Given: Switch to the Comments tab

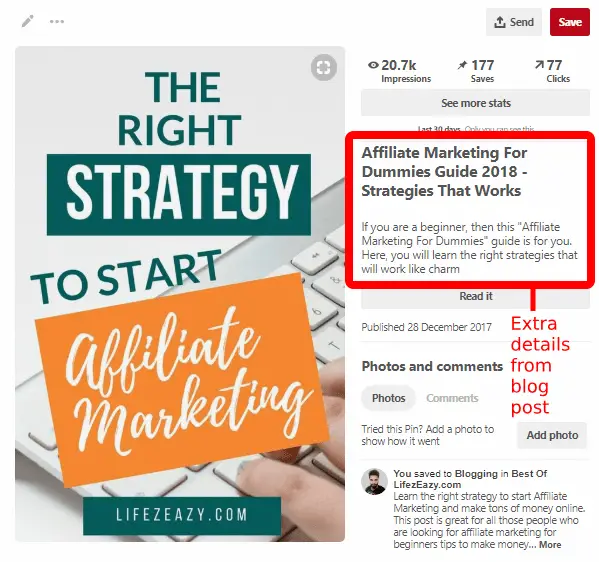Looking at the screenshot, I should click(x=452, y=398).
